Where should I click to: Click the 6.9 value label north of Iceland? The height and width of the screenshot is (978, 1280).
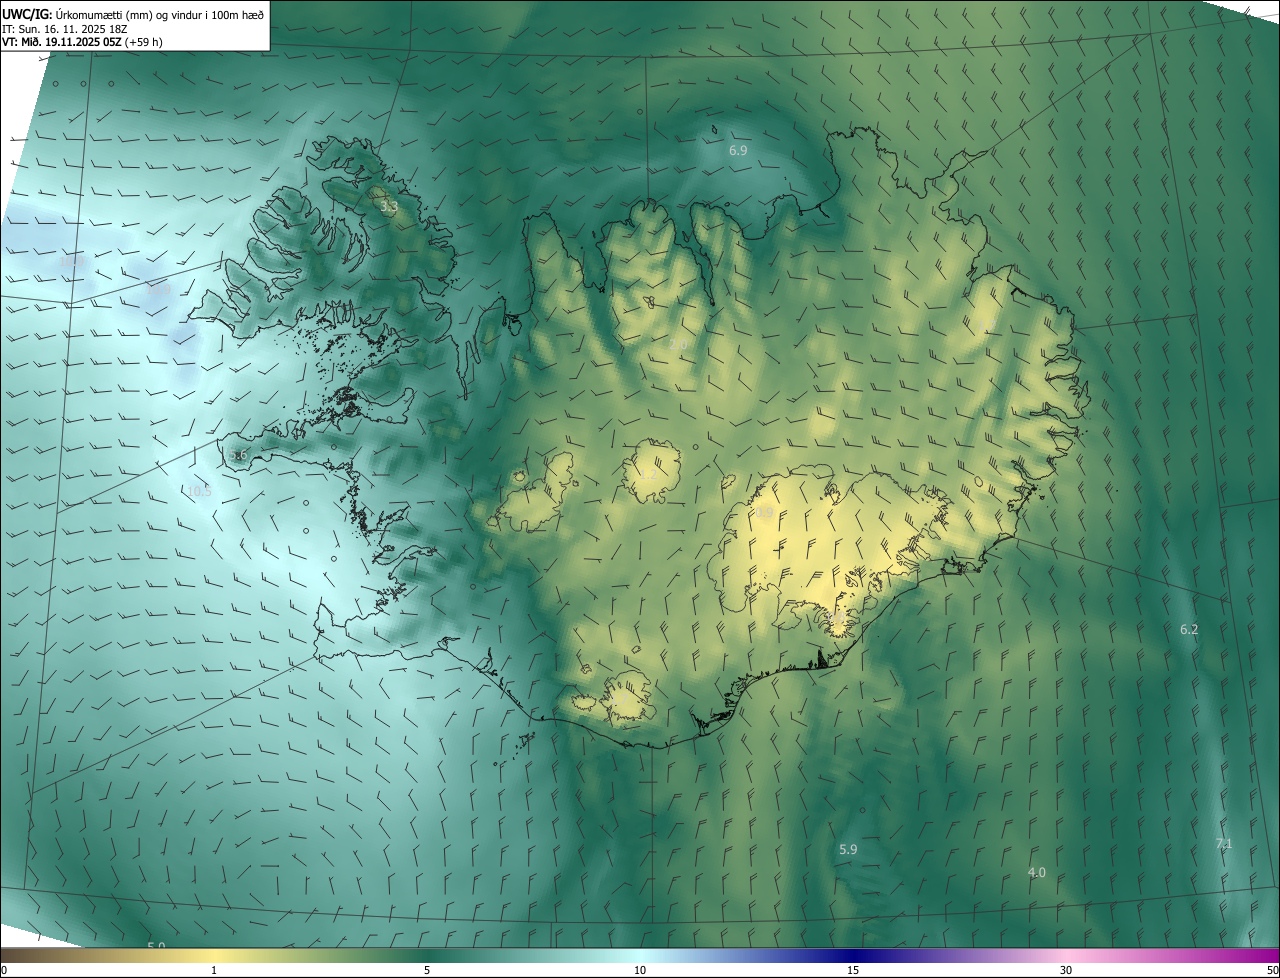click(738, 150)
